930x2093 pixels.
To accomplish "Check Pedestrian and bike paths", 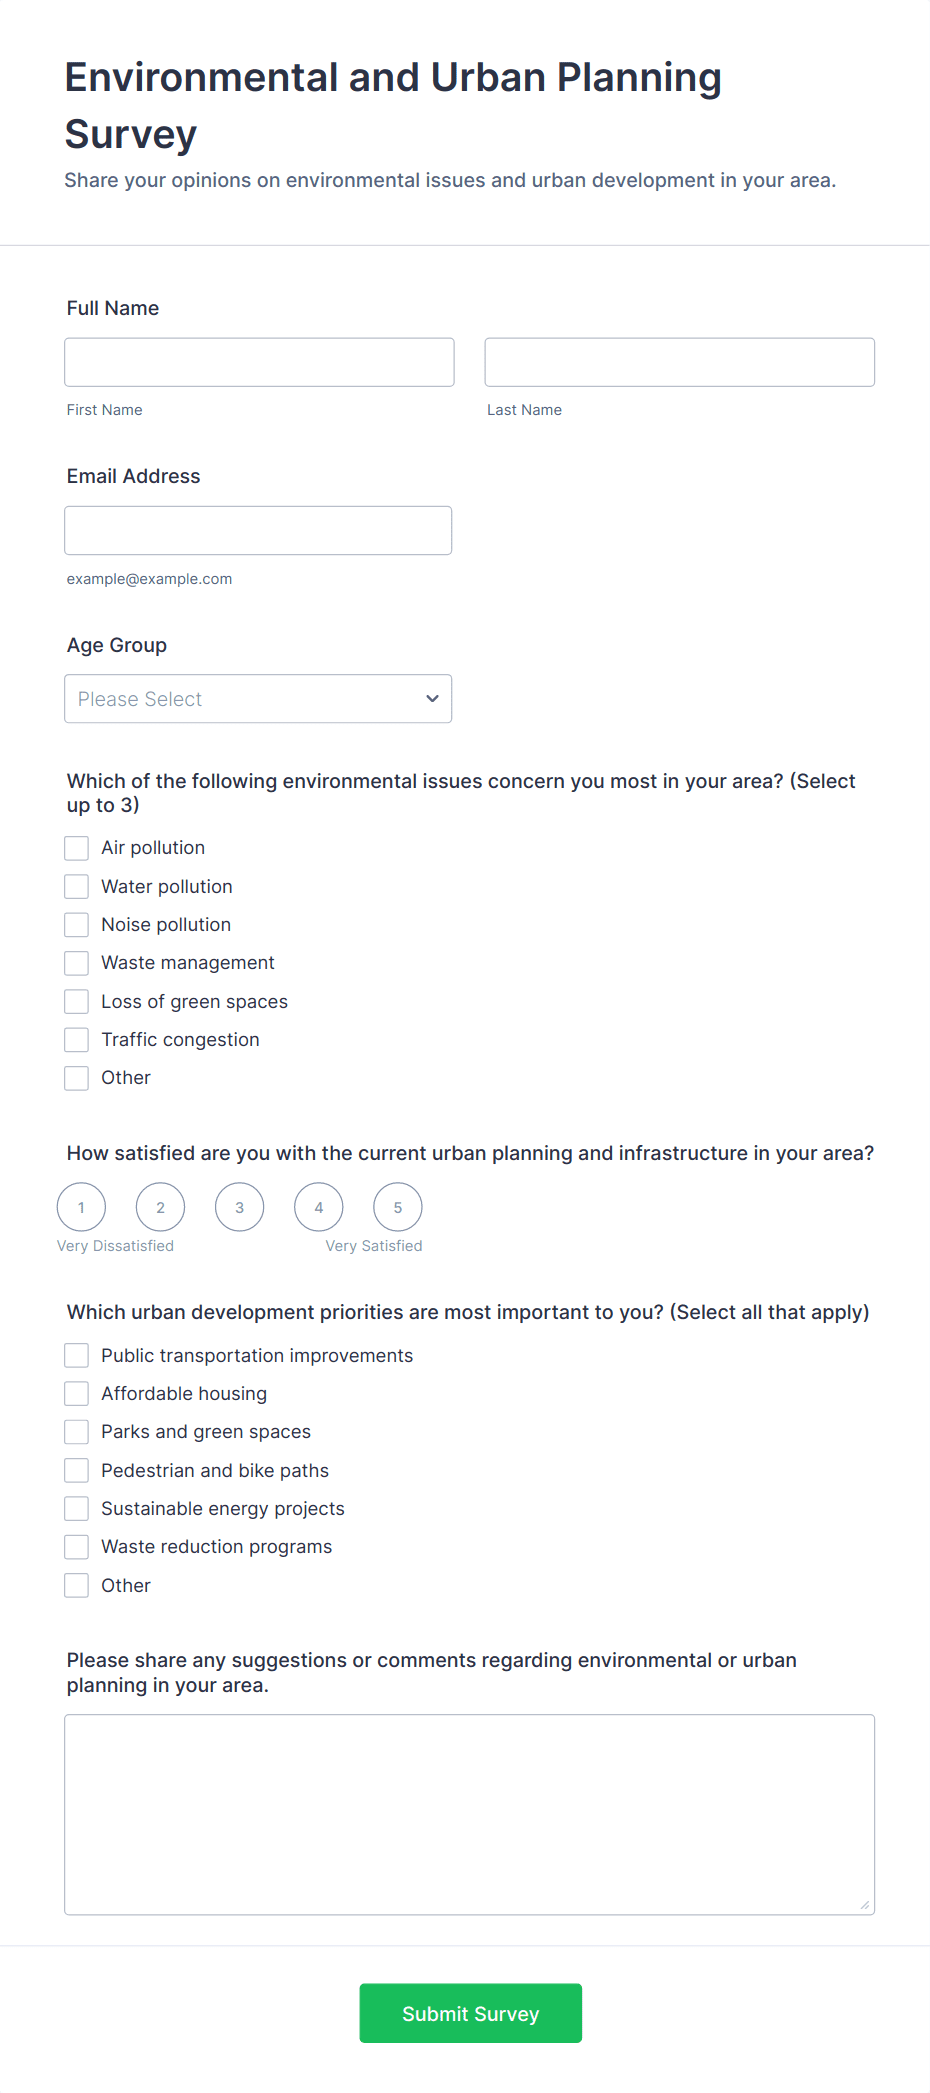I will tap(77, 1471).
